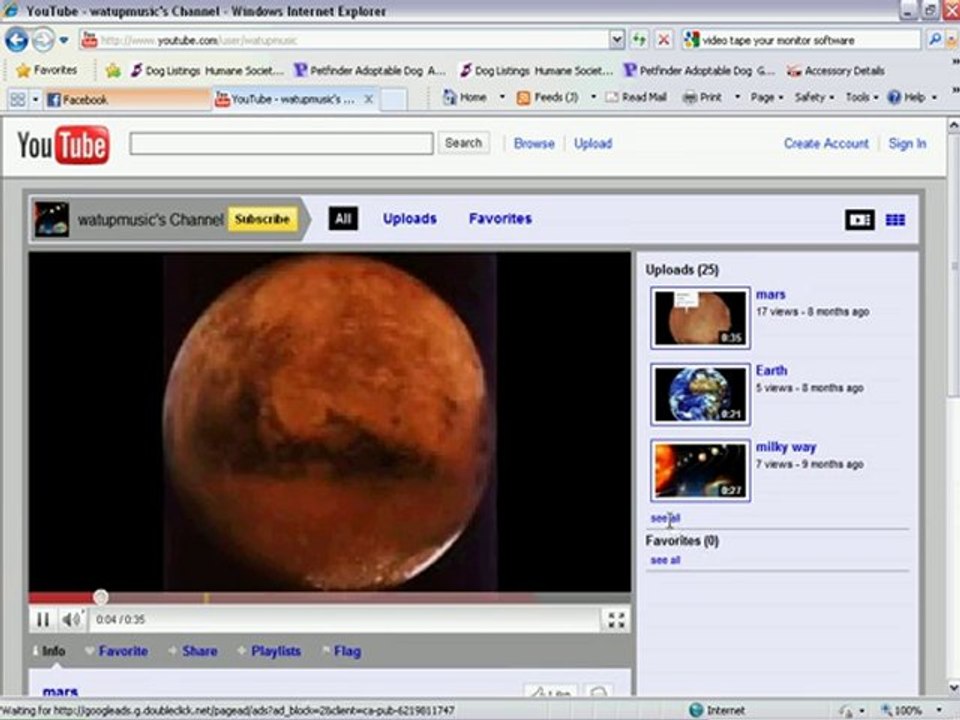Switch to player view icon
This screenshot has height=720, width=960.
point(860,220)
